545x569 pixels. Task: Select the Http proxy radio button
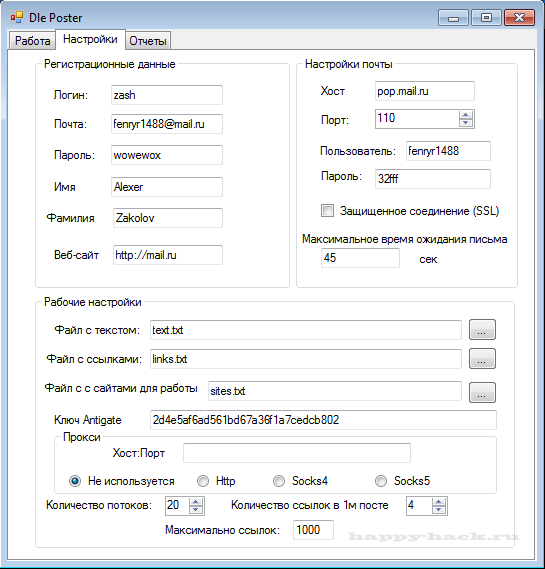(x=203, y=481)
